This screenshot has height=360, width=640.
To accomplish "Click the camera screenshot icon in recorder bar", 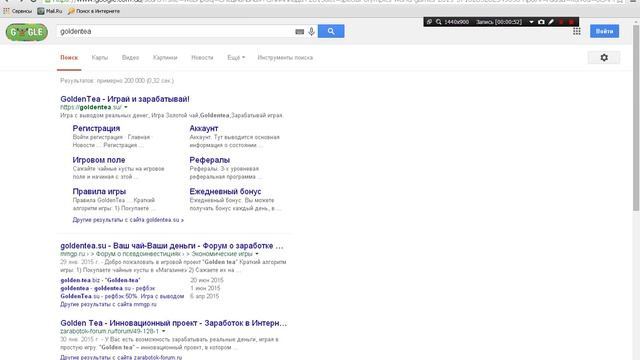I will (x=541, y=22).
